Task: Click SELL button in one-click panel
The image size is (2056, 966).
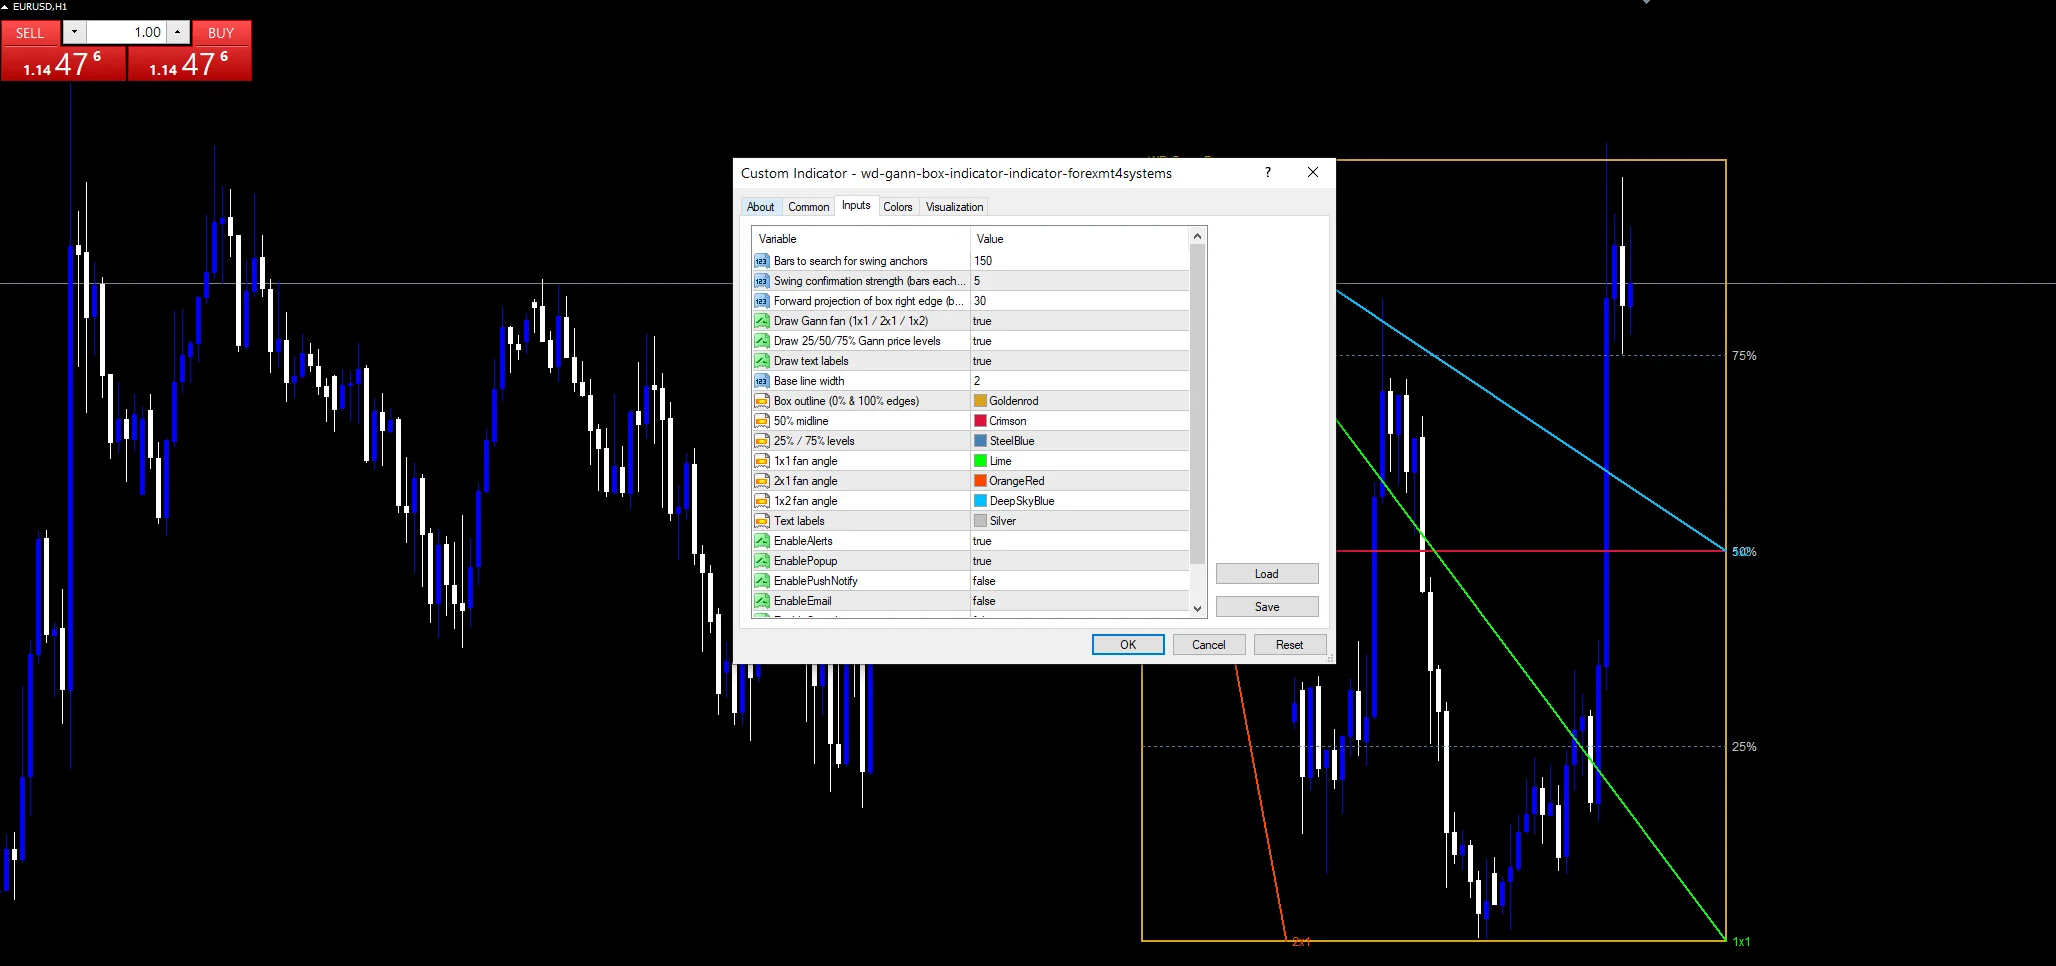Action: (x=30, y=33)
